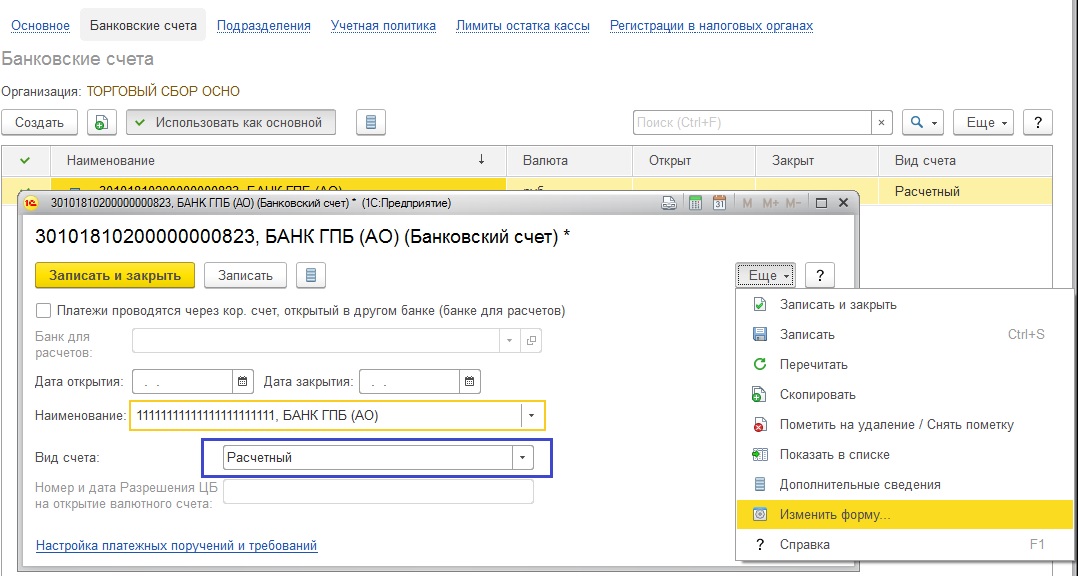Open Настройка платежных поручений и требований link
Screen dimensions: 1078x576
pyautogui.click(x=176, y=546)
